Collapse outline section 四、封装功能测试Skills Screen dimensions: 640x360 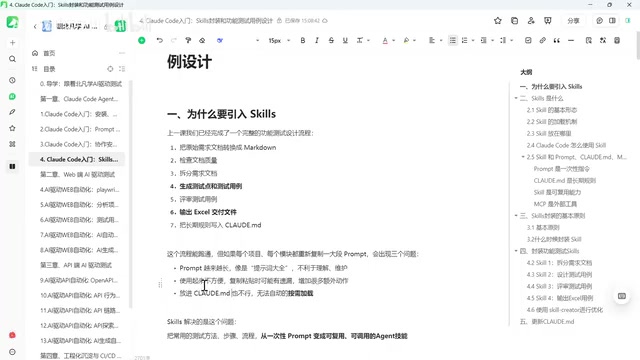click(x=516, y=251)
